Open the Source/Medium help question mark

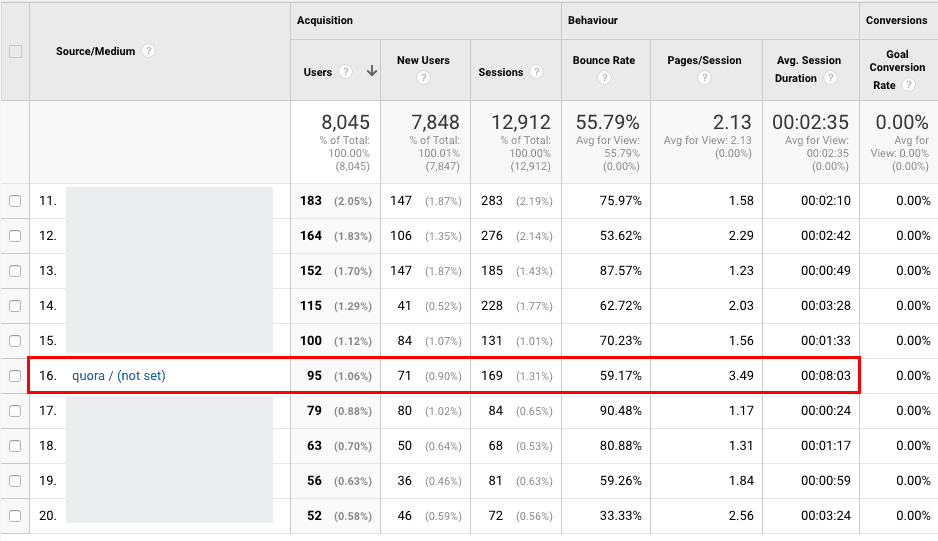point(148,51)
